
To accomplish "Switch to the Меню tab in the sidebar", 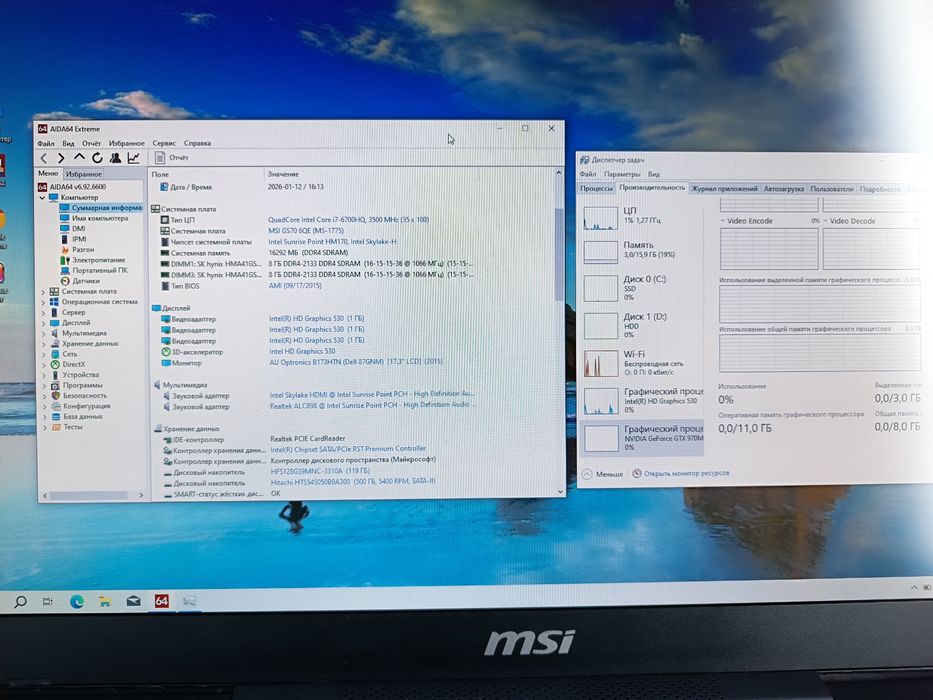I will pos(48,173).
